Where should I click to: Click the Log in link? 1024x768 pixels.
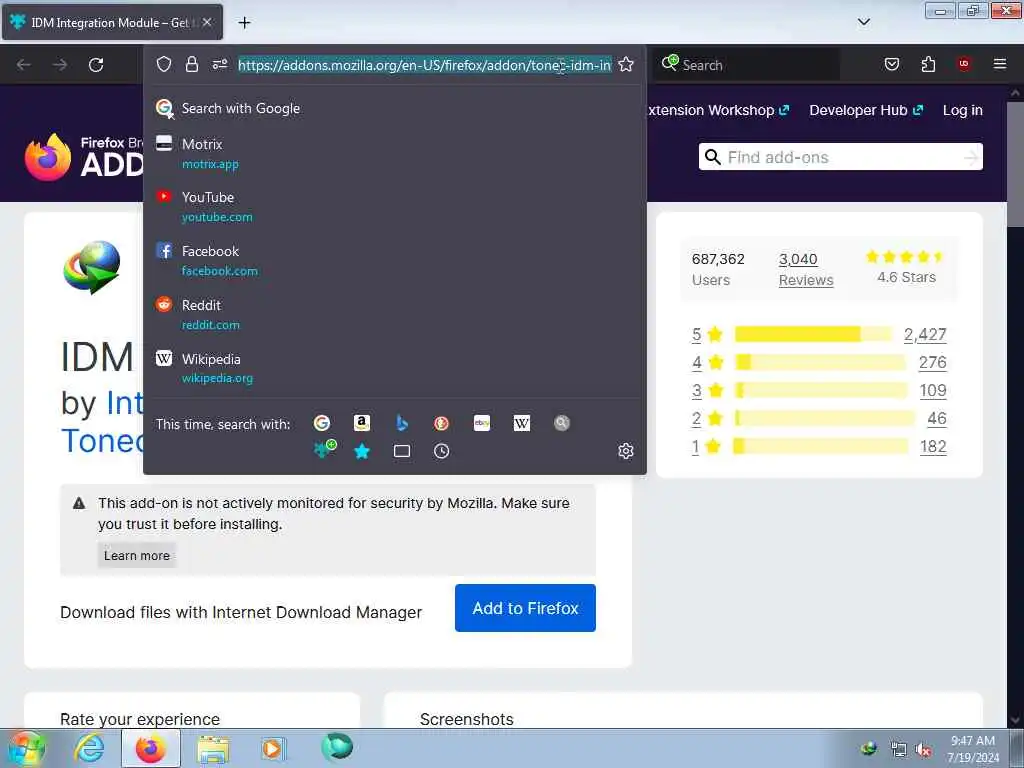pyautogui.click(x=963, y=110)
